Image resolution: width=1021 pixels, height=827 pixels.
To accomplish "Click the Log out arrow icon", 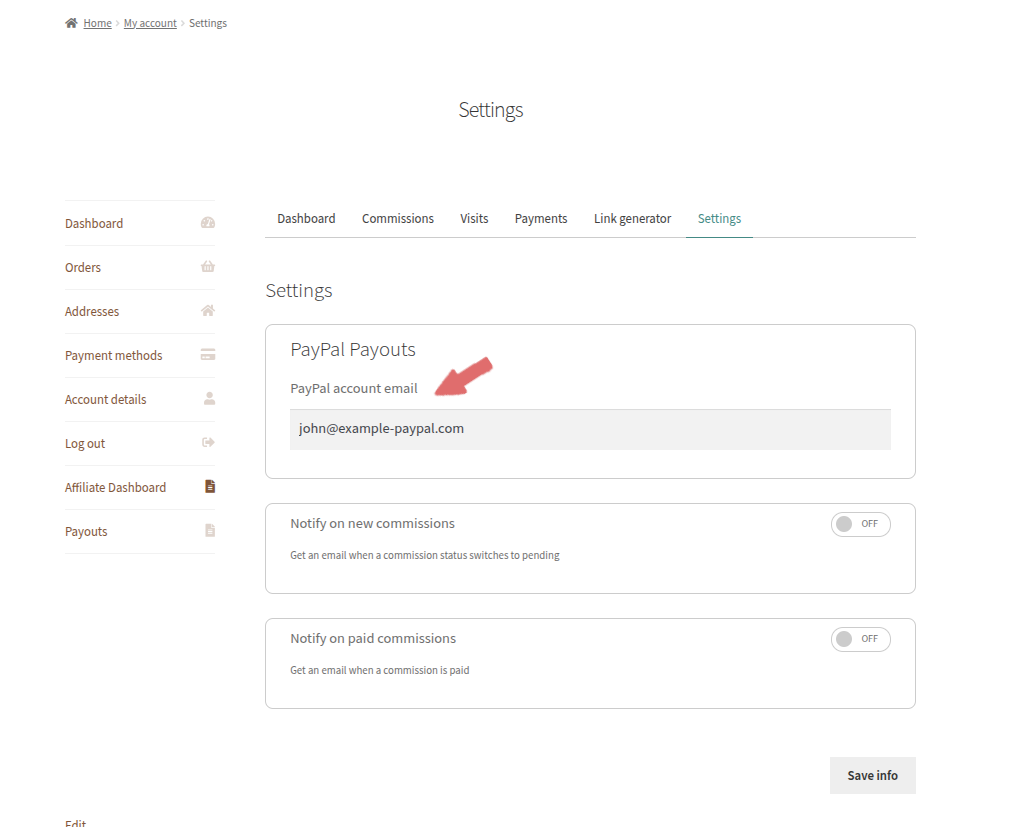I will pyautogui.click(x=208, y=443).
